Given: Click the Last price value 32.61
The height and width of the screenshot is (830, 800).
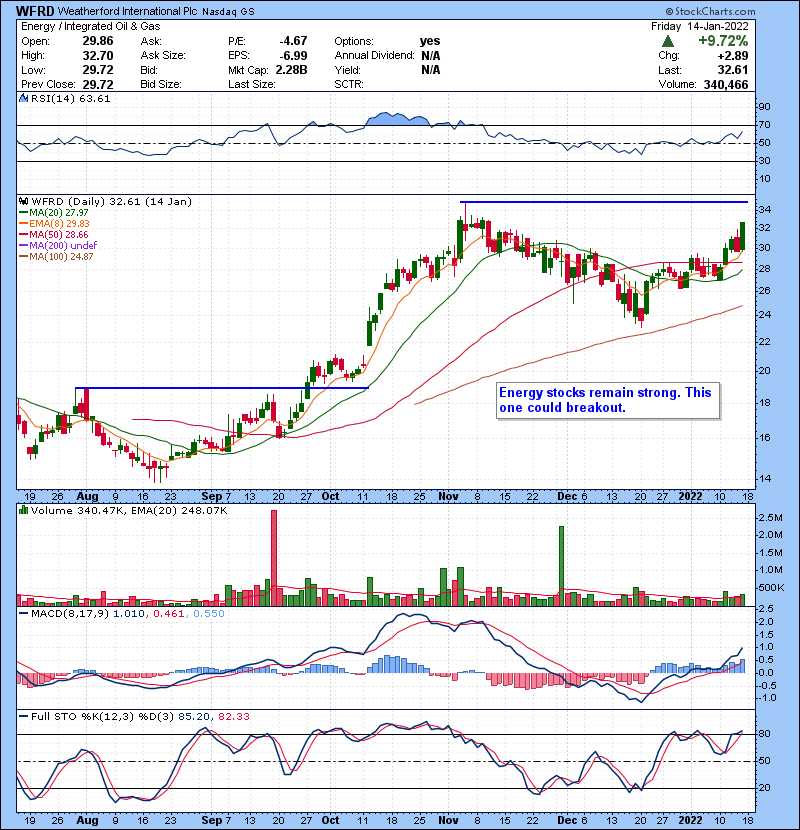Looking at the screenshot, I should click(733, 70).
